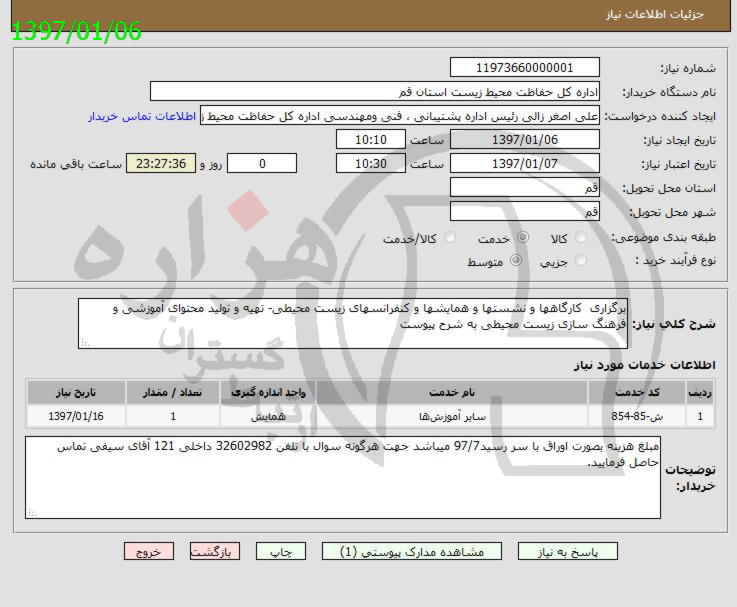Click the جزئیات اطلاعات نیاز page title
The image size is (737, 607).
coord(655,15)
